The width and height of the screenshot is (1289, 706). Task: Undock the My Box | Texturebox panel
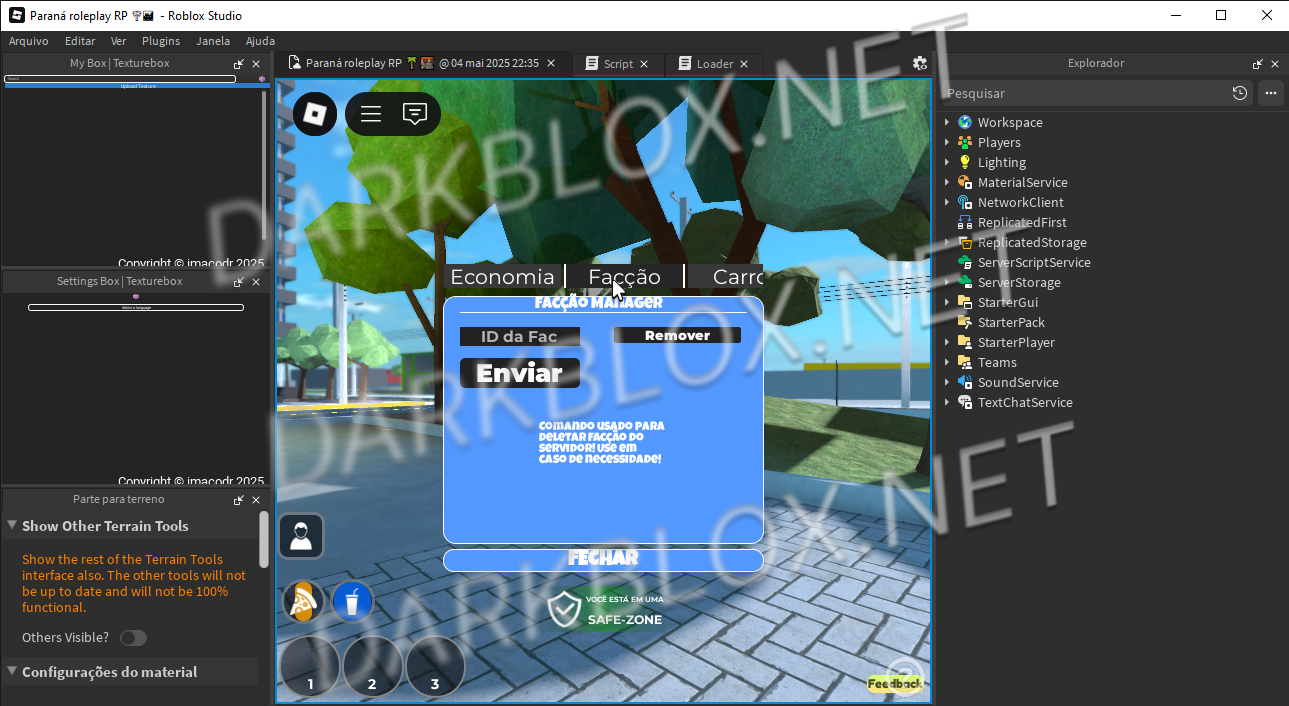(x=239, y=64)
